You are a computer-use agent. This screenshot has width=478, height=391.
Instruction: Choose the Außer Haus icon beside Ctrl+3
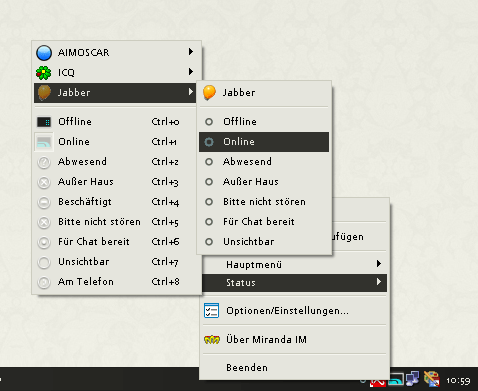(x=44, y=182)
